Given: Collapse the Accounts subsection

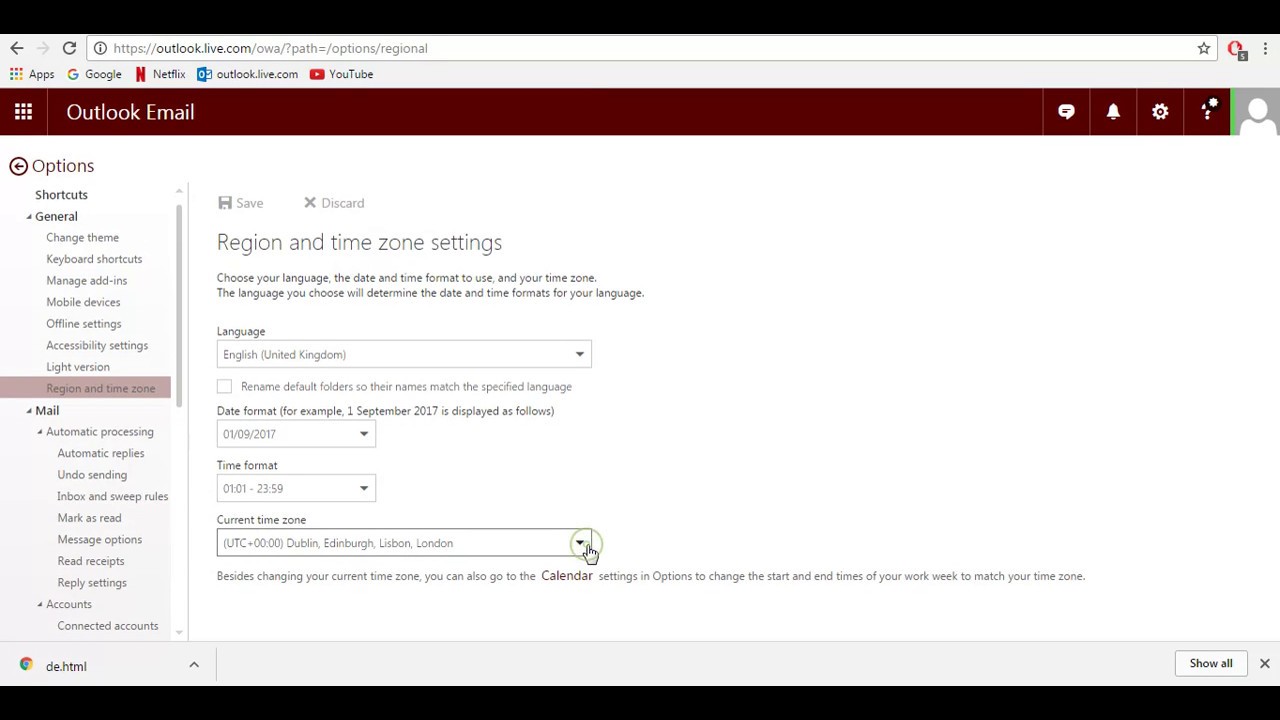Looking at the screenshot, I should (40, 604).
